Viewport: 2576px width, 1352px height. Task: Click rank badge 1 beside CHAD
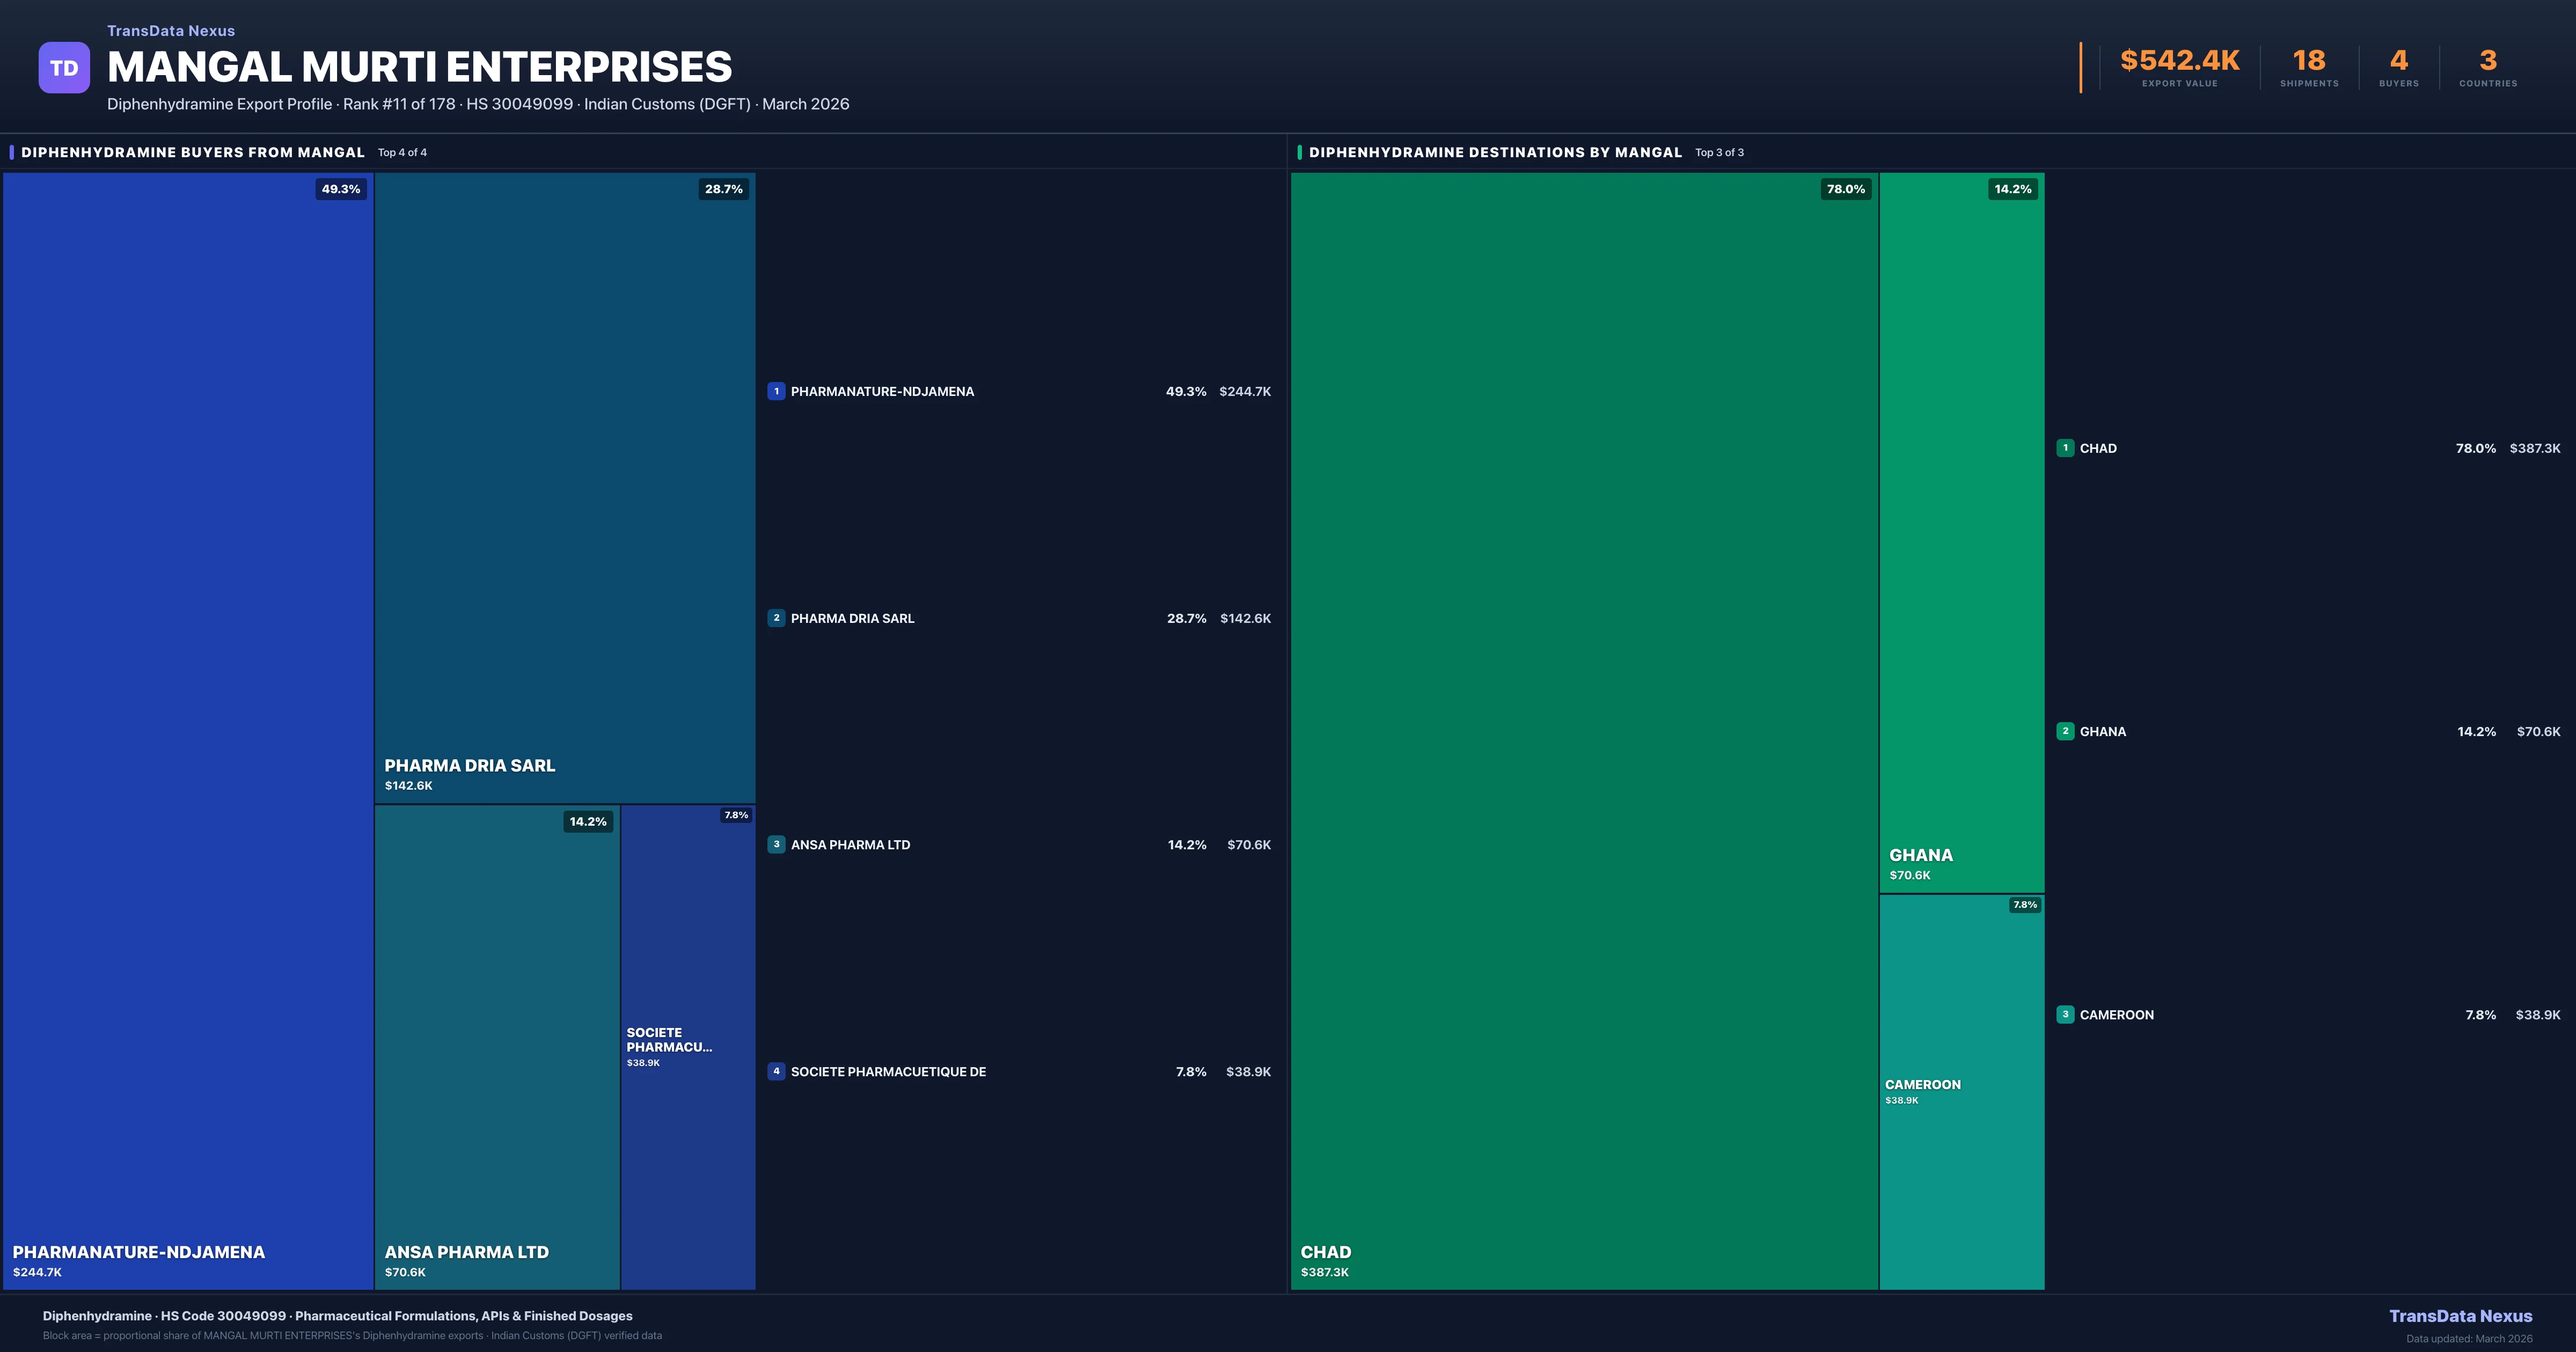(2065, 448)
